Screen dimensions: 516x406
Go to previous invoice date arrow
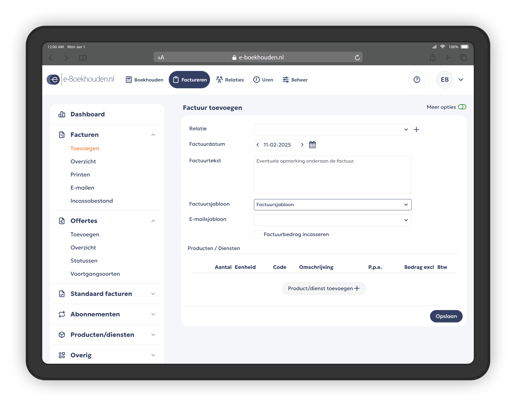258,145
